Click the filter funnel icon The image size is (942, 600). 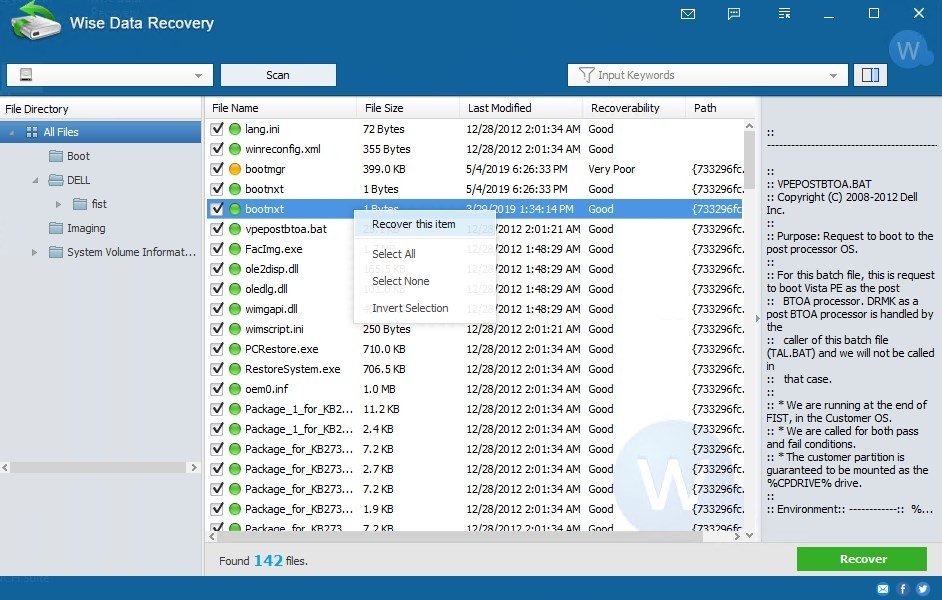point(586,75)
